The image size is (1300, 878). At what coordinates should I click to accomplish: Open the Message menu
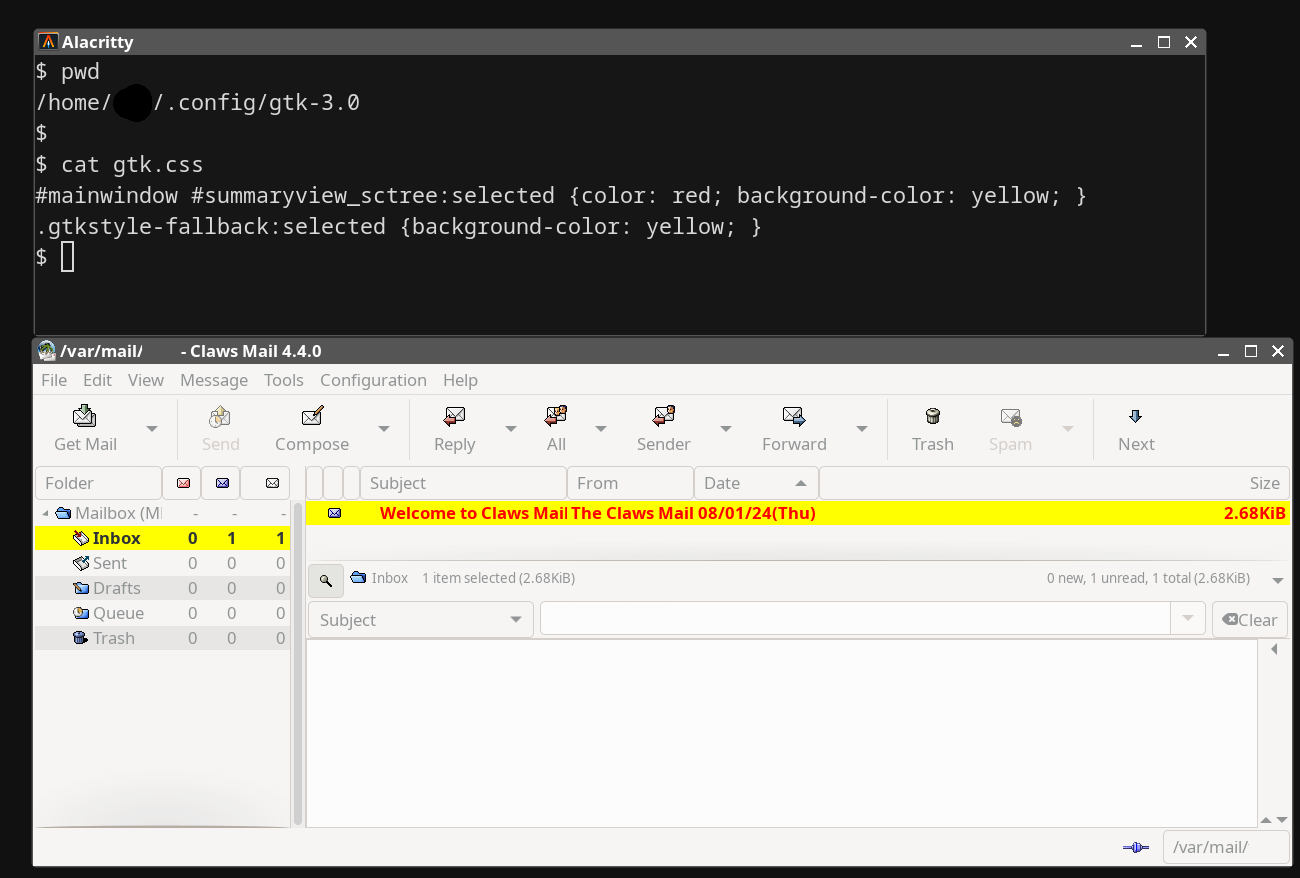(x=213, y=380)
